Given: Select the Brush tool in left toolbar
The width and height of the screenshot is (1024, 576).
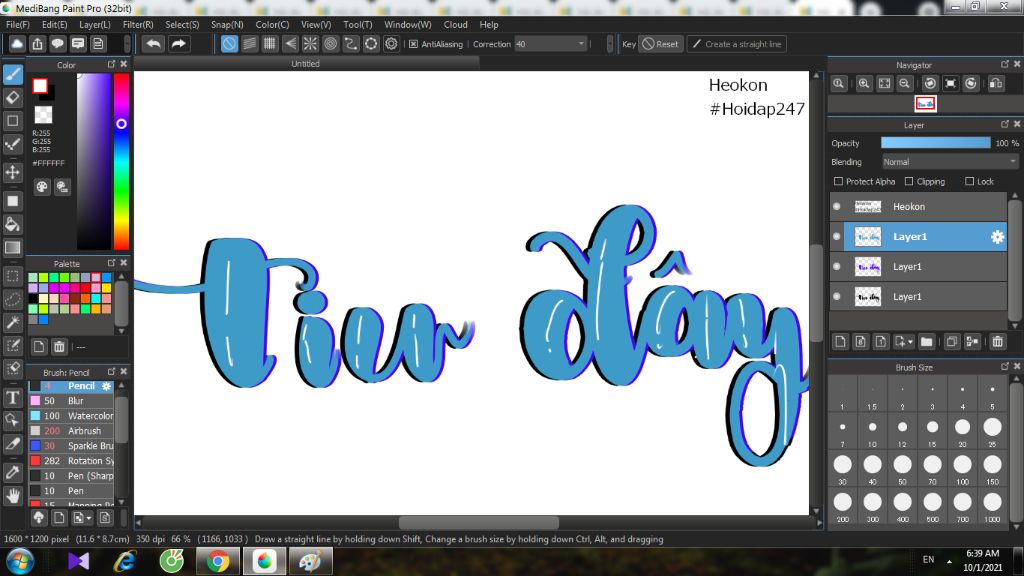Looking at the screenshot, I should coord(12,74).
